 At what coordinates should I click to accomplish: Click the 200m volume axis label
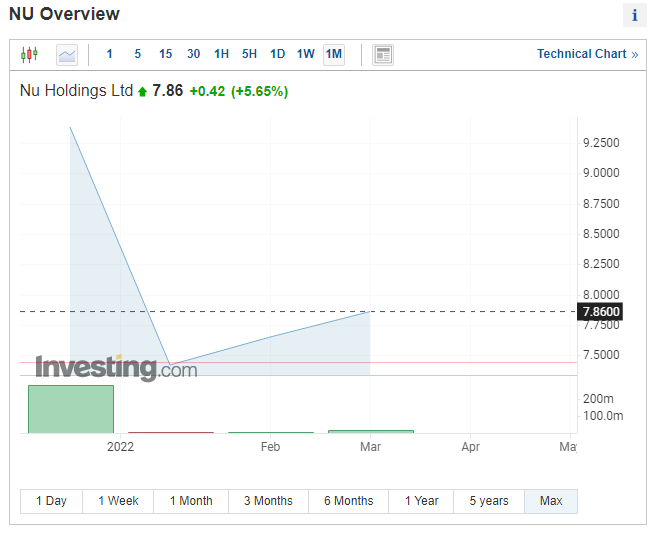point(598,398)
